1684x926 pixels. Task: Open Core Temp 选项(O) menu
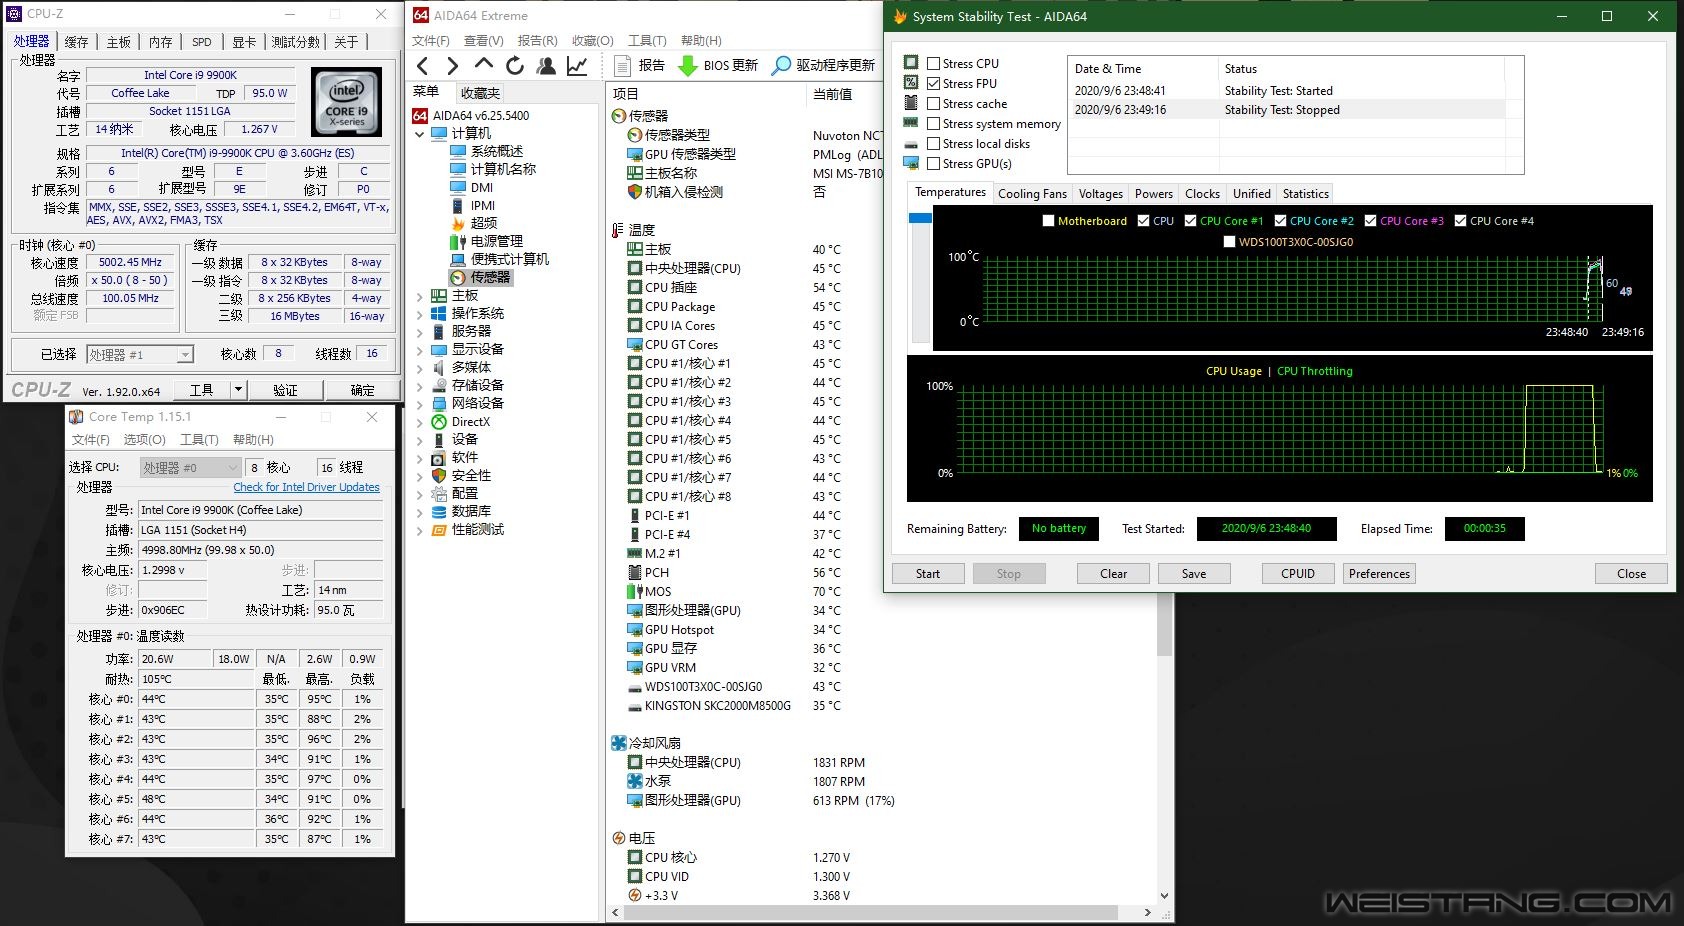click(x=144, y=440)
